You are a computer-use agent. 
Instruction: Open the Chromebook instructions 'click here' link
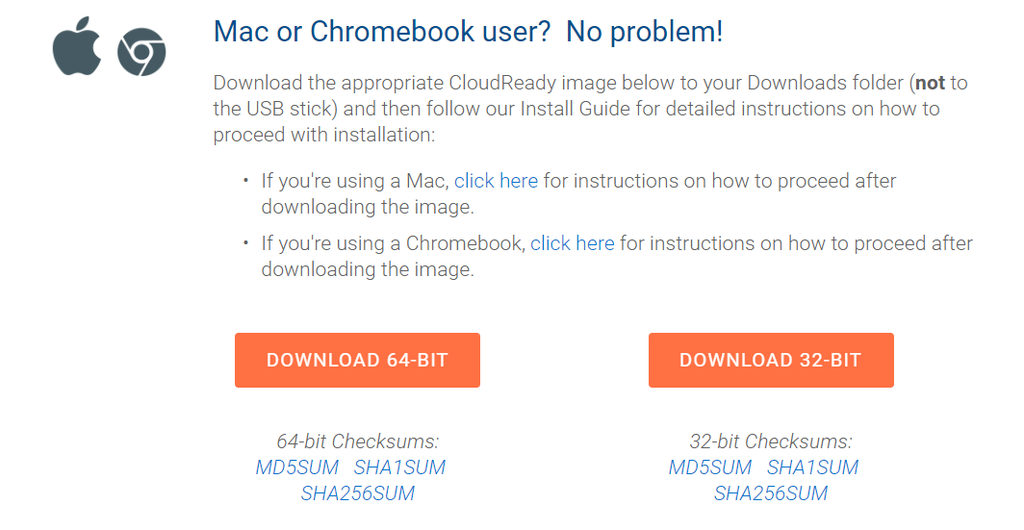pyautogui.click(x=572, y=243)
